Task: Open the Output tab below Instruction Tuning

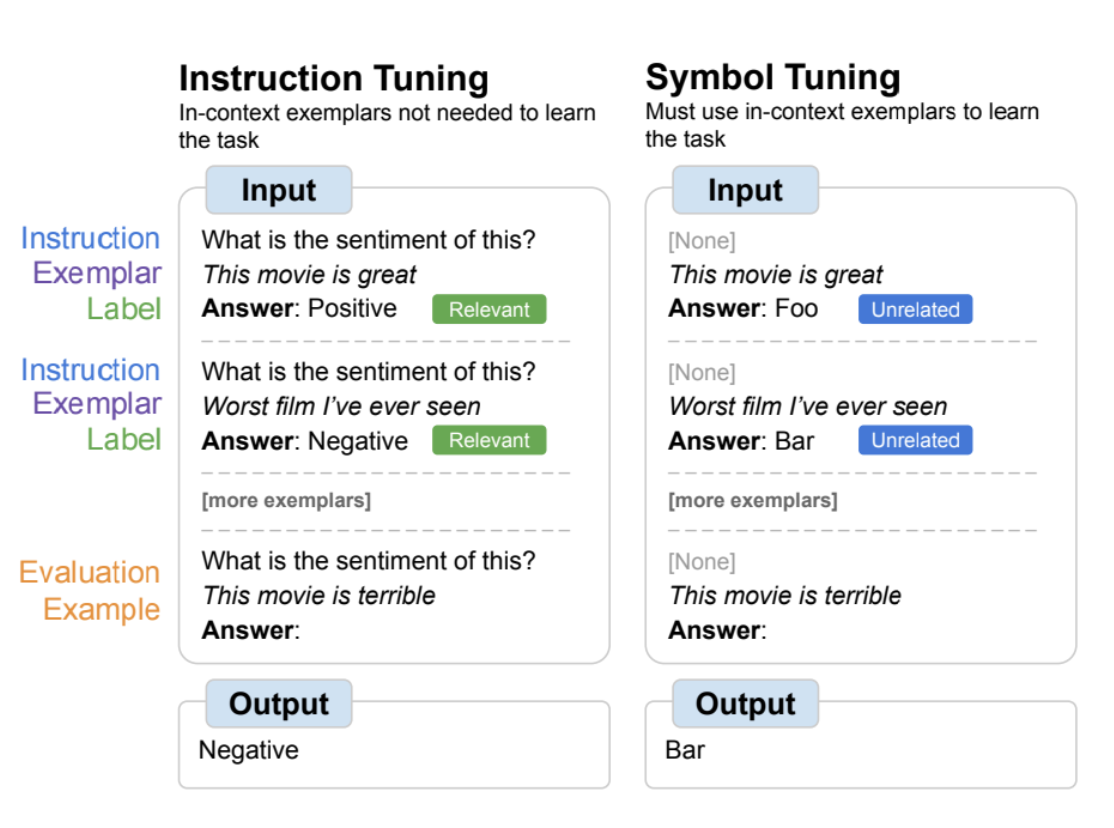Action: 278,704
